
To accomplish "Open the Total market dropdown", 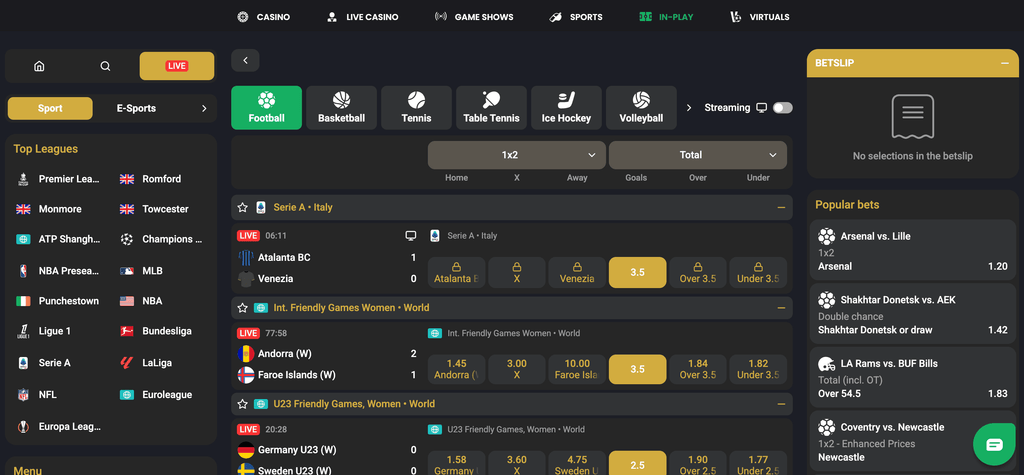I will (x=697, y=155).
